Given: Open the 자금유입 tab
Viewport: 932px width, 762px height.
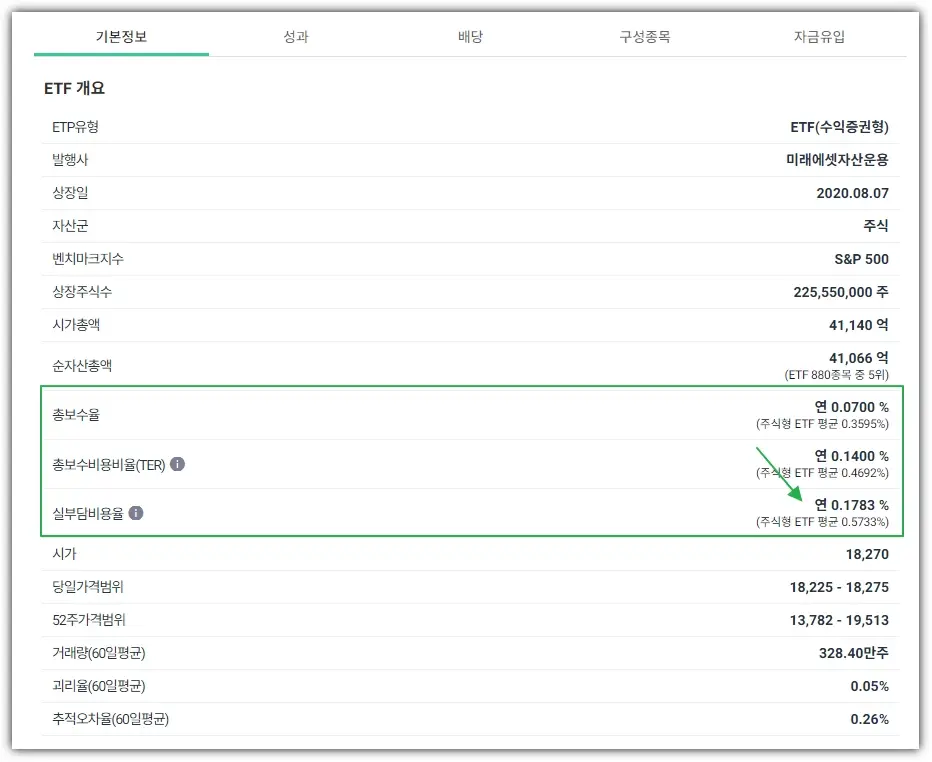Looking at the screenshot, I should [819, 37].
